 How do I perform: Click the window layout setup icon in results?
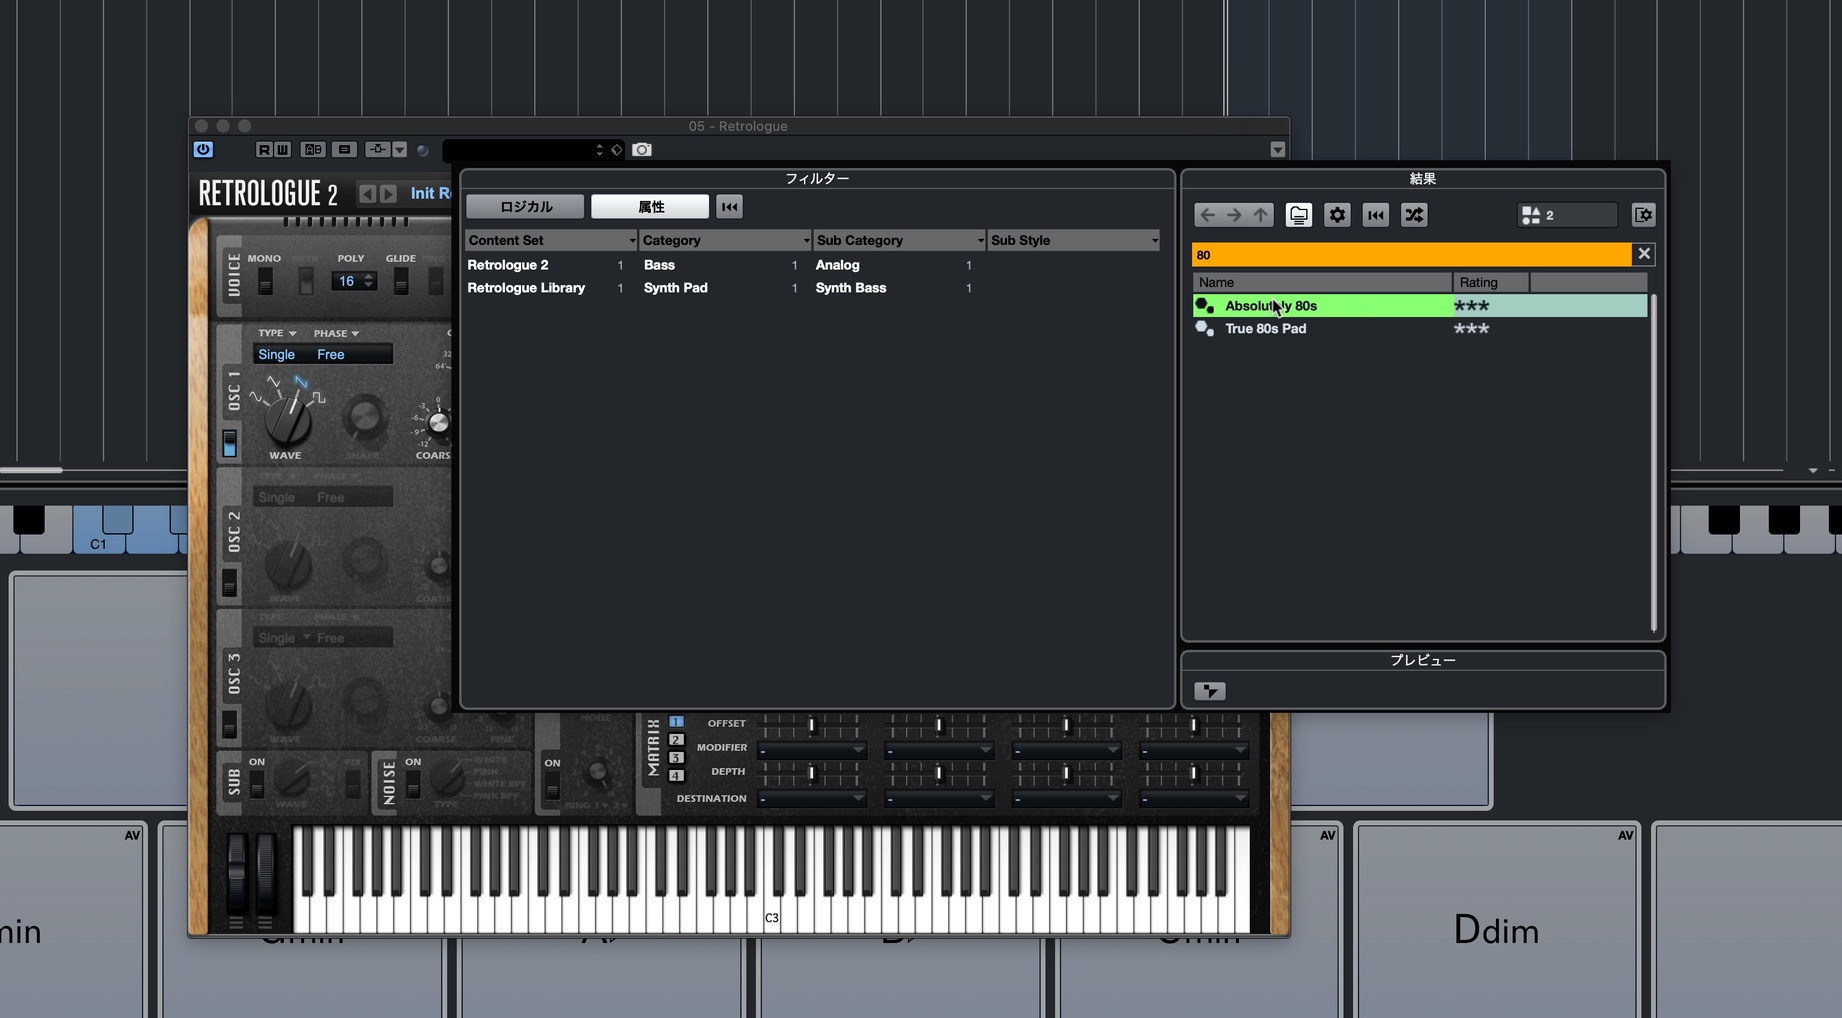coord(1643,215)
